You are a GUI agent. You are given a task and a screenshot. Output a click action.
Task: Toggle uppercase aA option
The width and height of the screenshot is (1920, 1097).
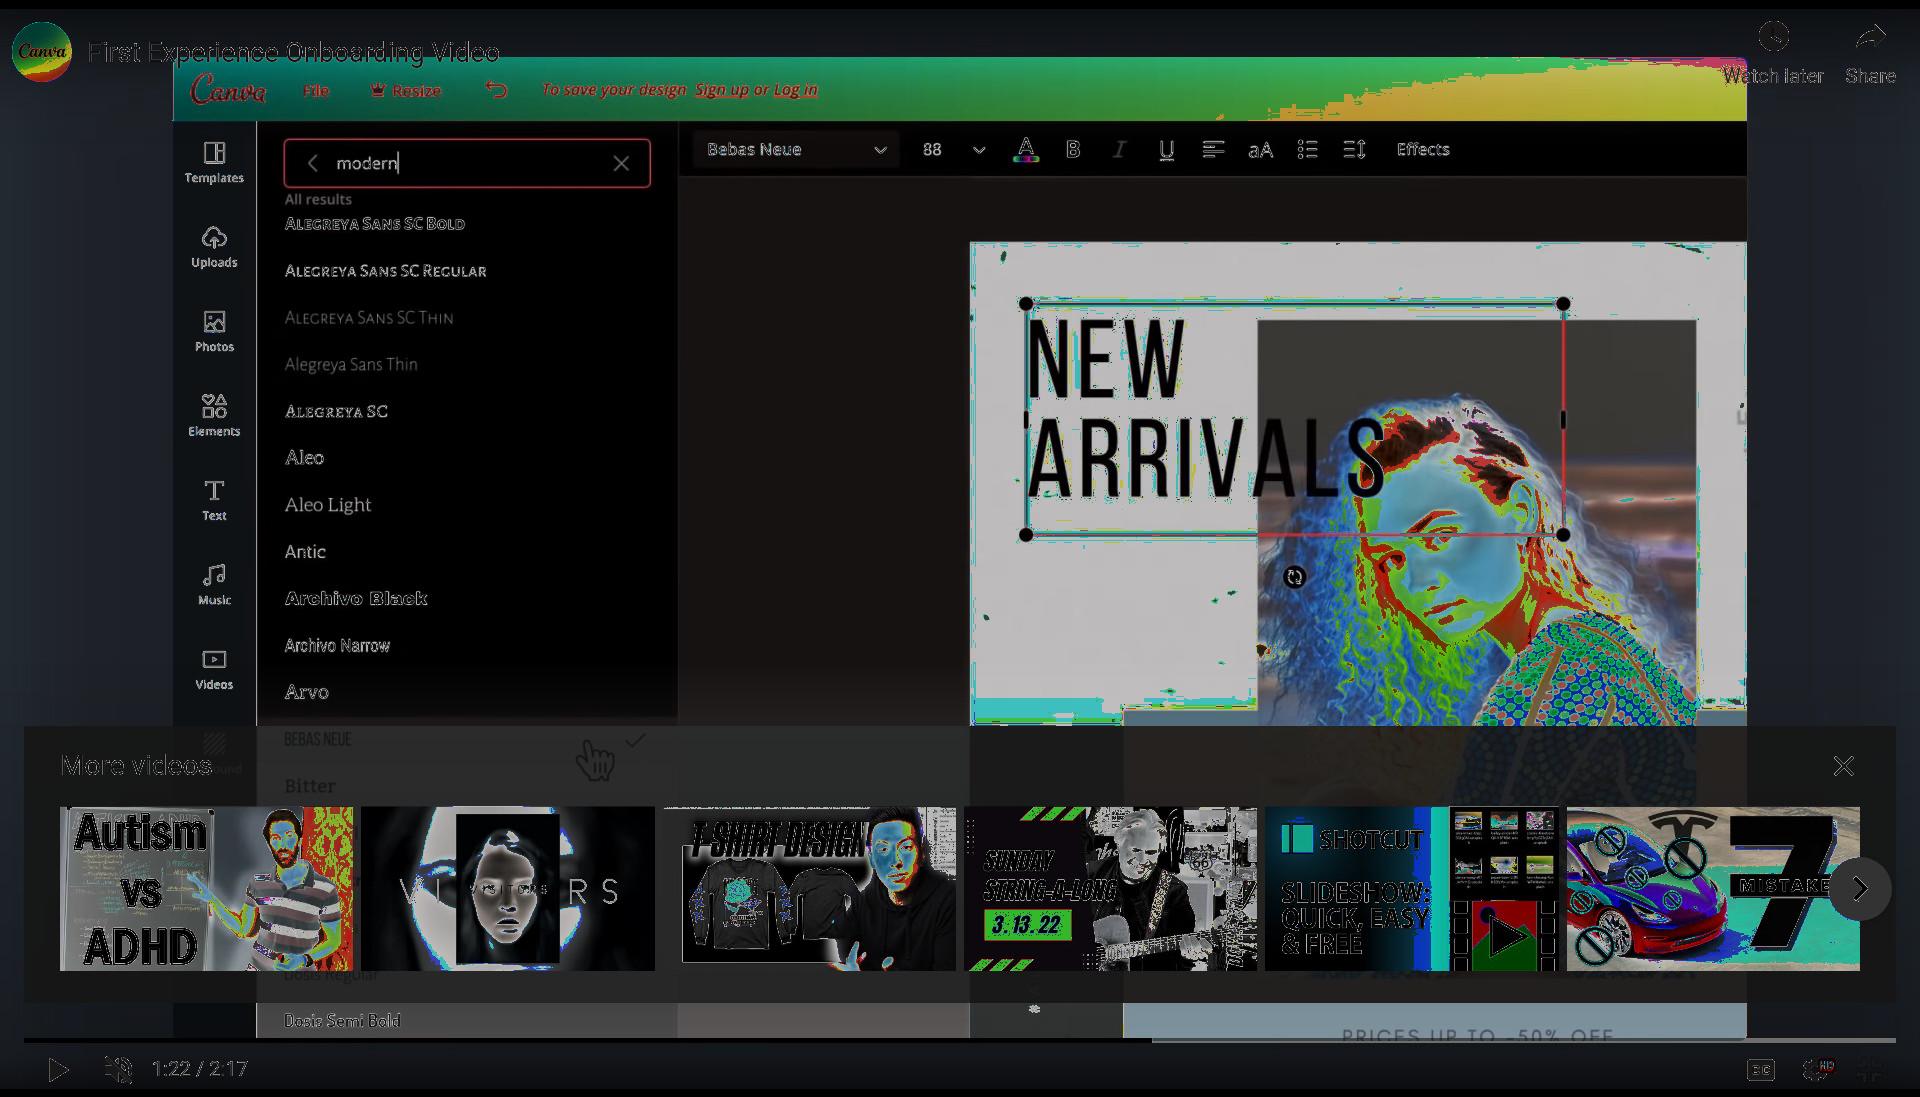1260,150
